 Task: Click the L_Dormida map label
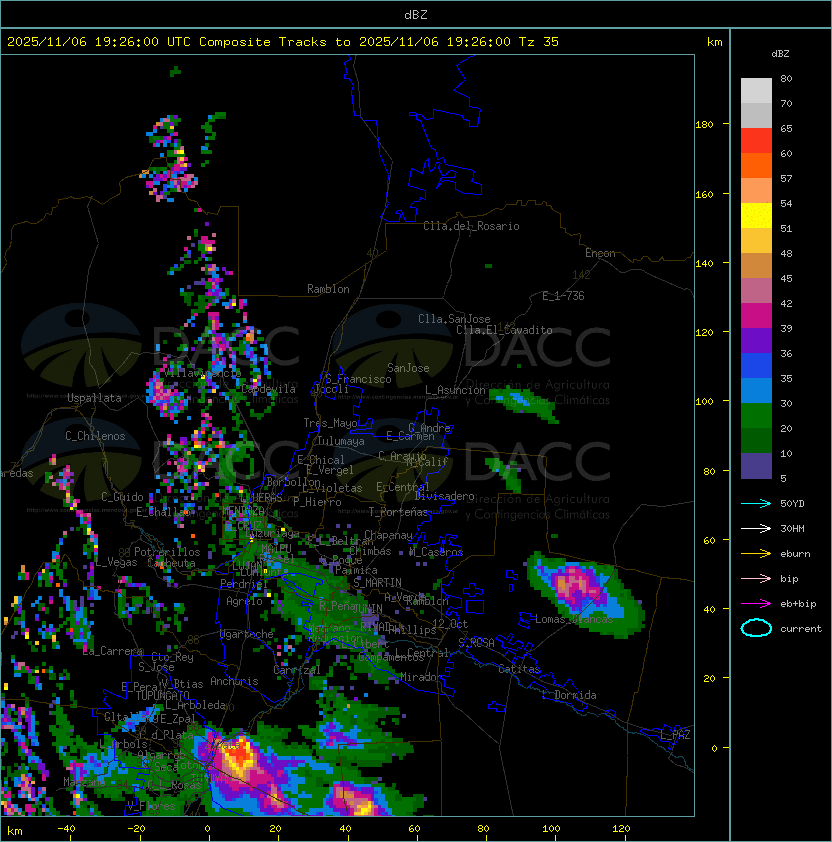pos(569,695)
